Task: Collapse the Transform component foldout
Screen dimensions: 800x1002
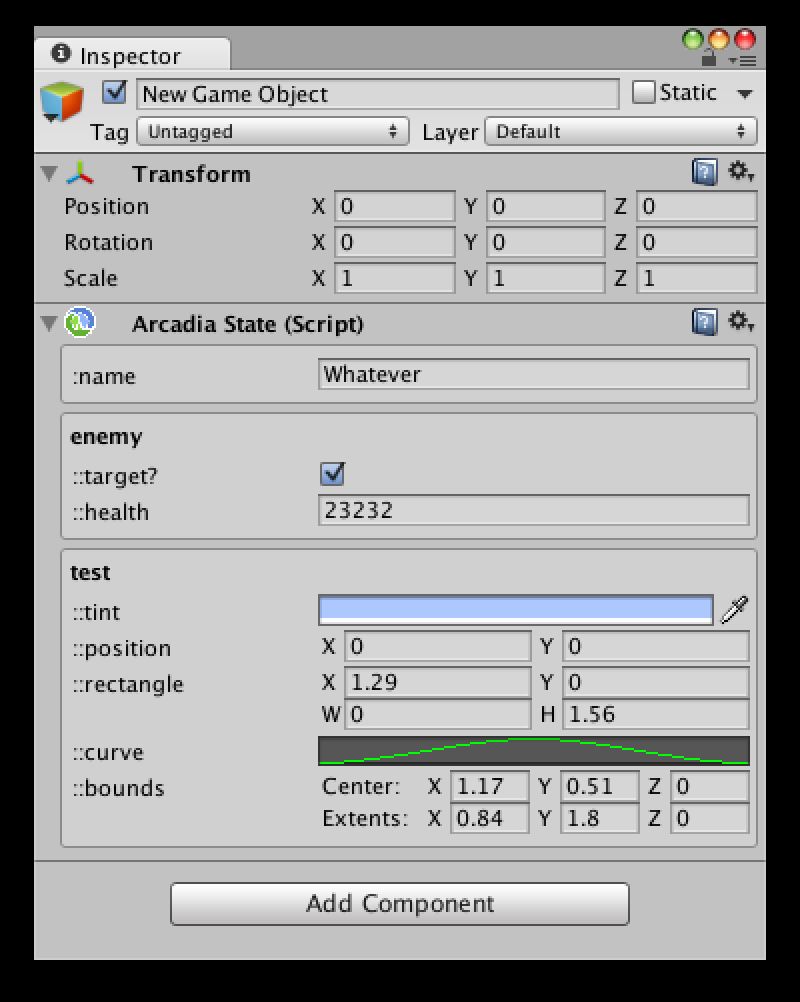Action: (x=49, y=173)
